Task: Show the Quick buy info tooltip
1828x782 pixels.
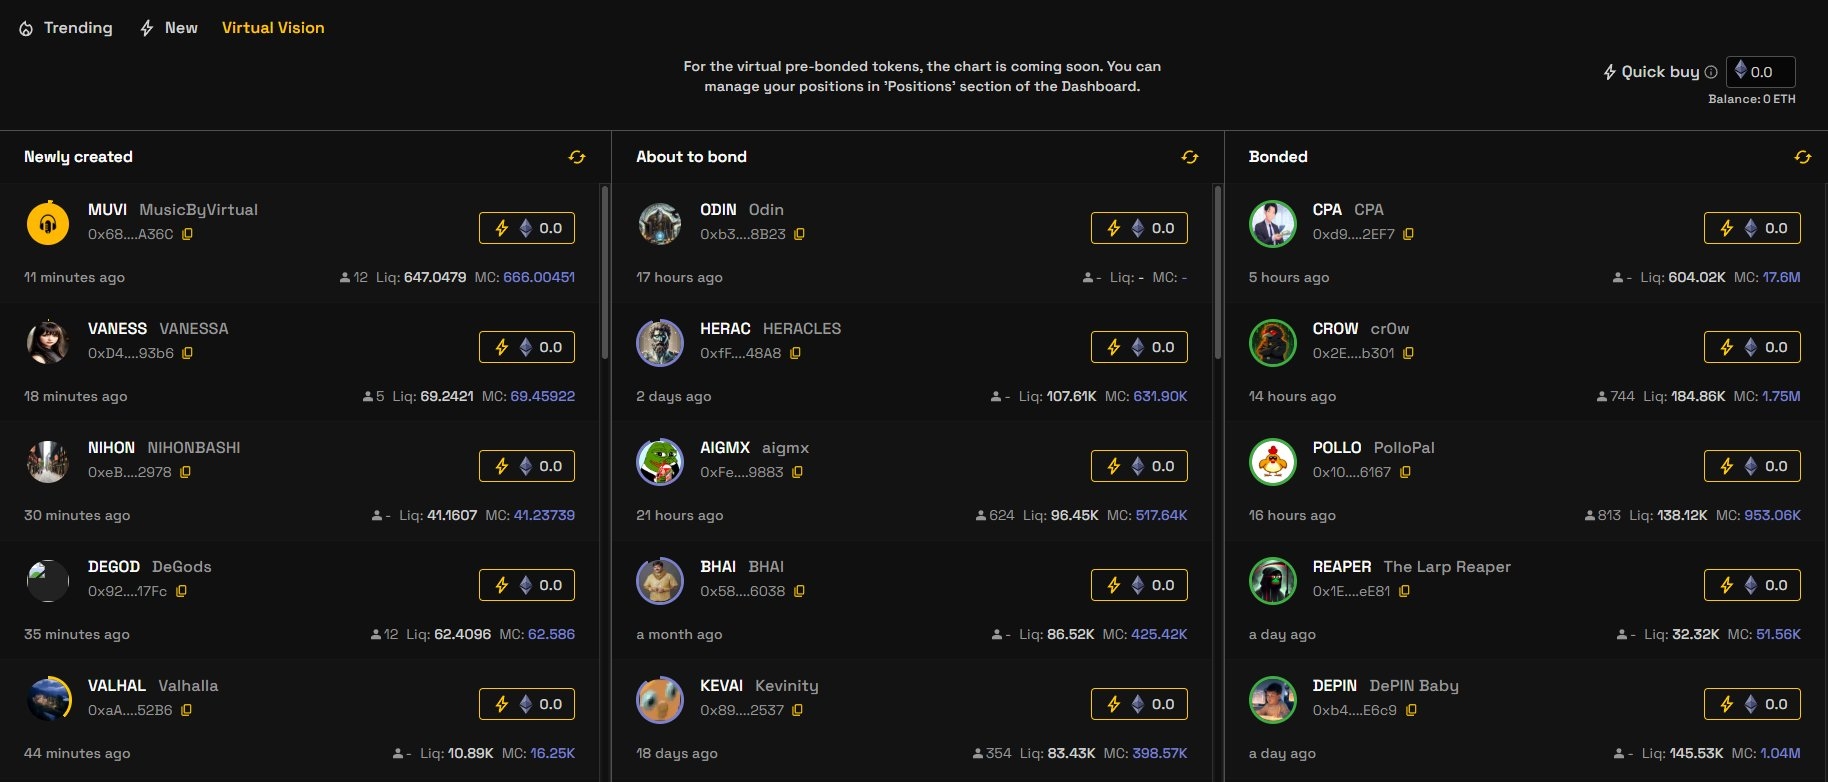Action: 1711,72
